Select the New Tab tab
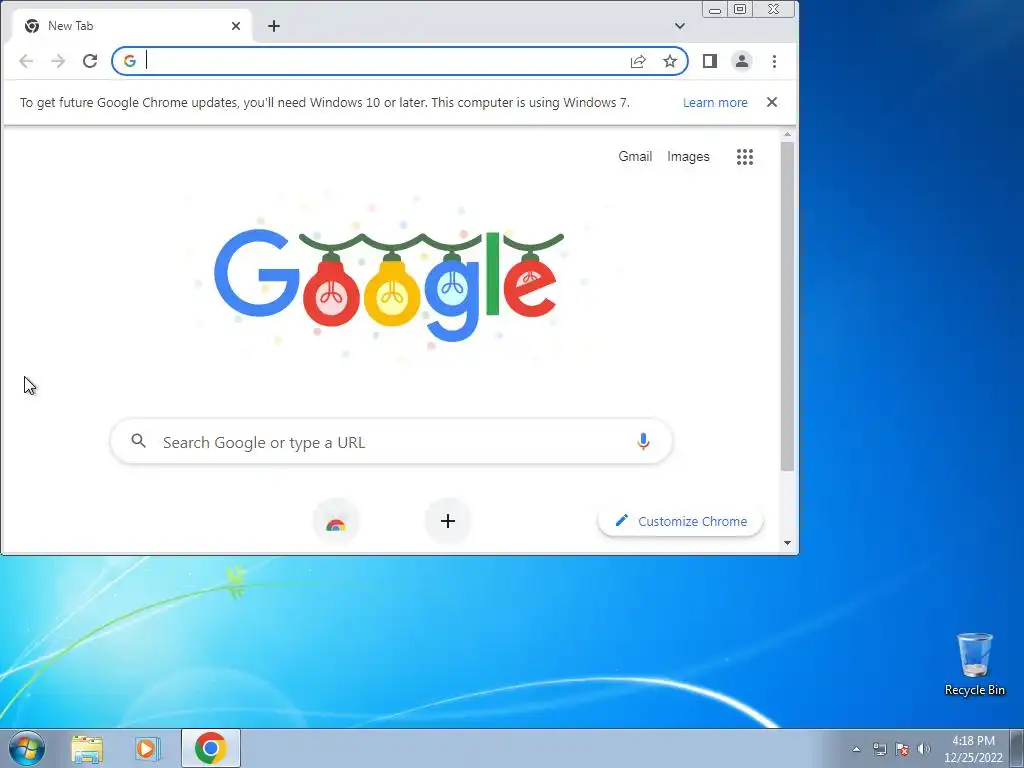This screenshot has width=1024, height=768. click(133, 26)
